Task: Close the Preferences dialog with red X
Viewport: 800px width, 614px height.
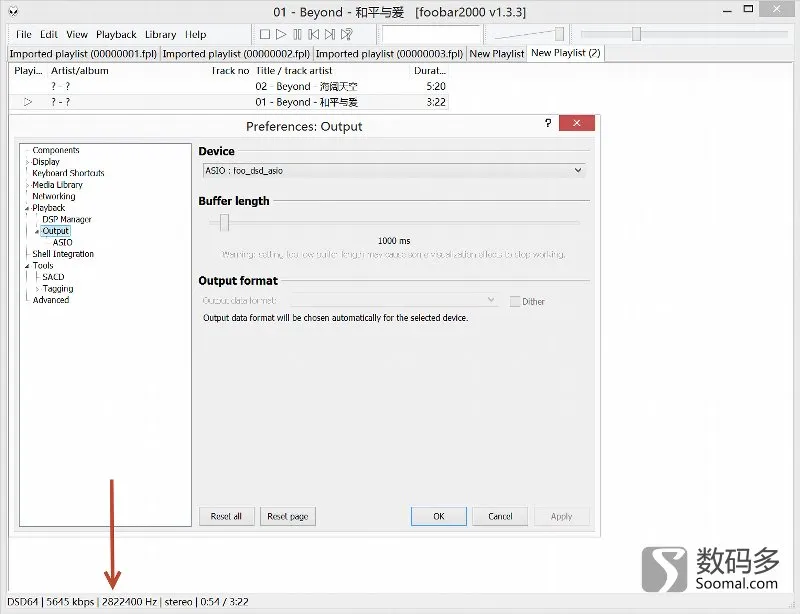Action: [577, 123]
